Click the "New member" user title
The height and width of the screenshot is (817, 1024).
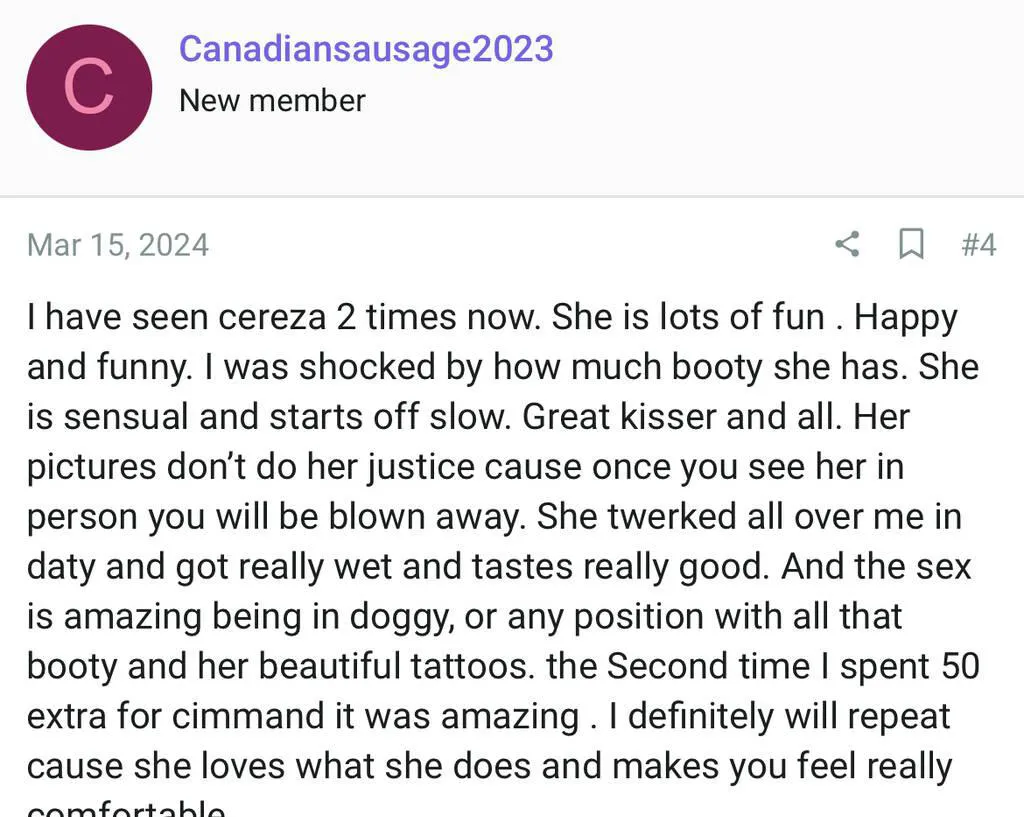[x=272, y=100]
